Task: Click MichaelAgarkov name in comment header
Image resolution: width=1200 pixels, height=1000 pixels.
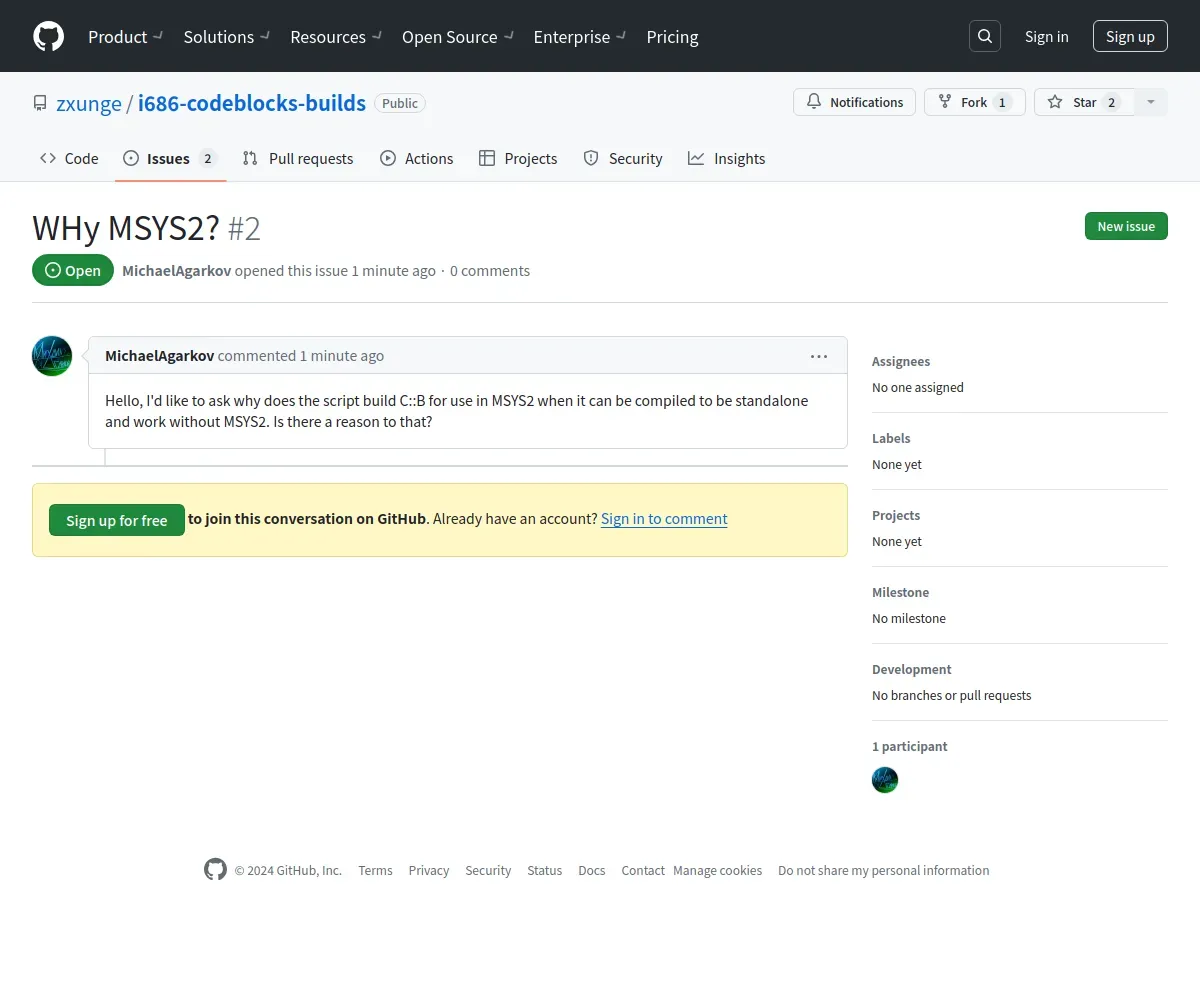Action: [159, 355]
